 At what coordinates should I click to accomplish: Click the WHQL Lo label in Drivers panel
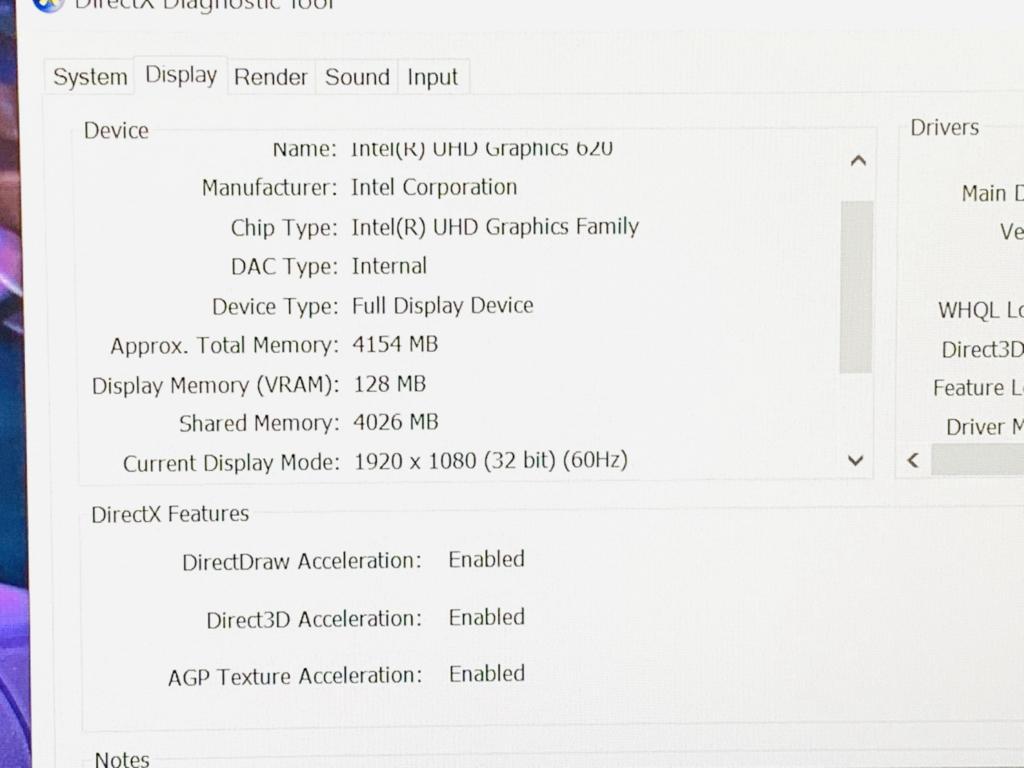pos(981,310)
